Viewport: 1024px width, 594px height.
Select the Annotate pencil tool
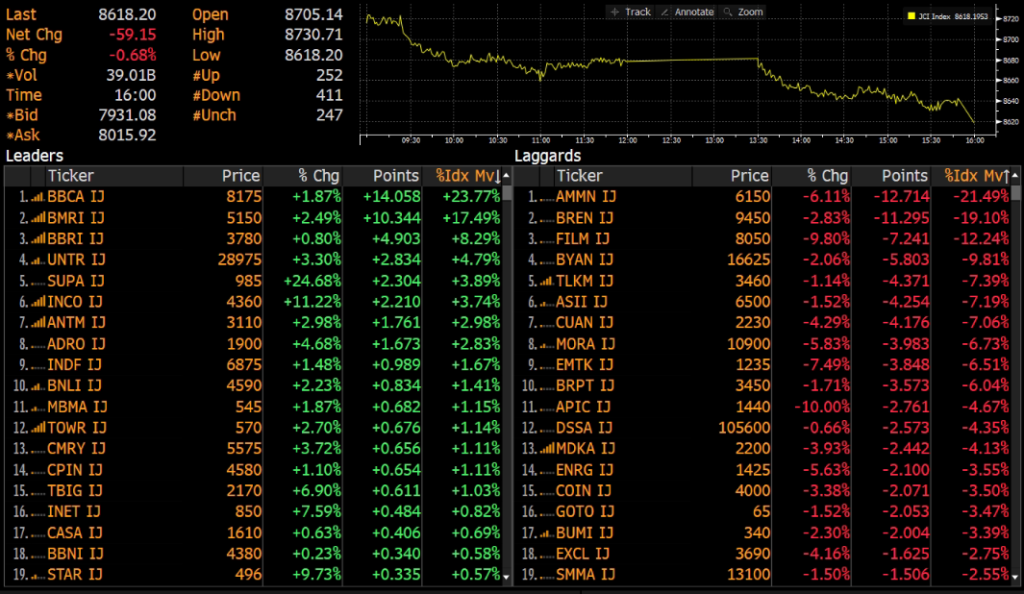click(x=666, y=12)
